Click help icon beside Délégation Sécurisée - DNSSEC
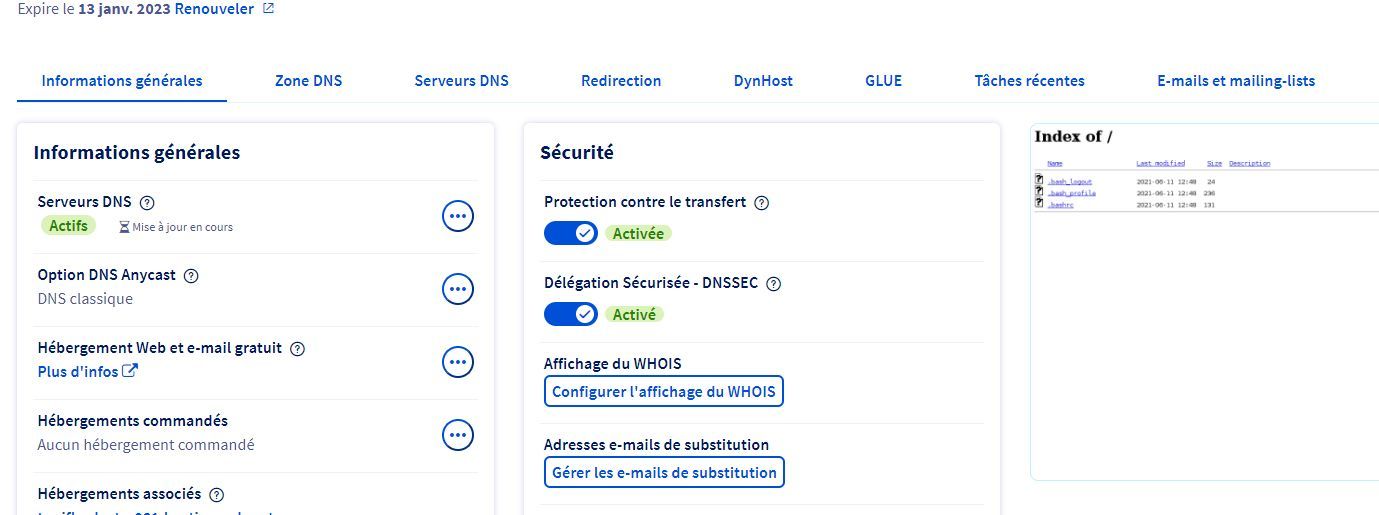This screenshot has height=515, width=1379. 773,283
